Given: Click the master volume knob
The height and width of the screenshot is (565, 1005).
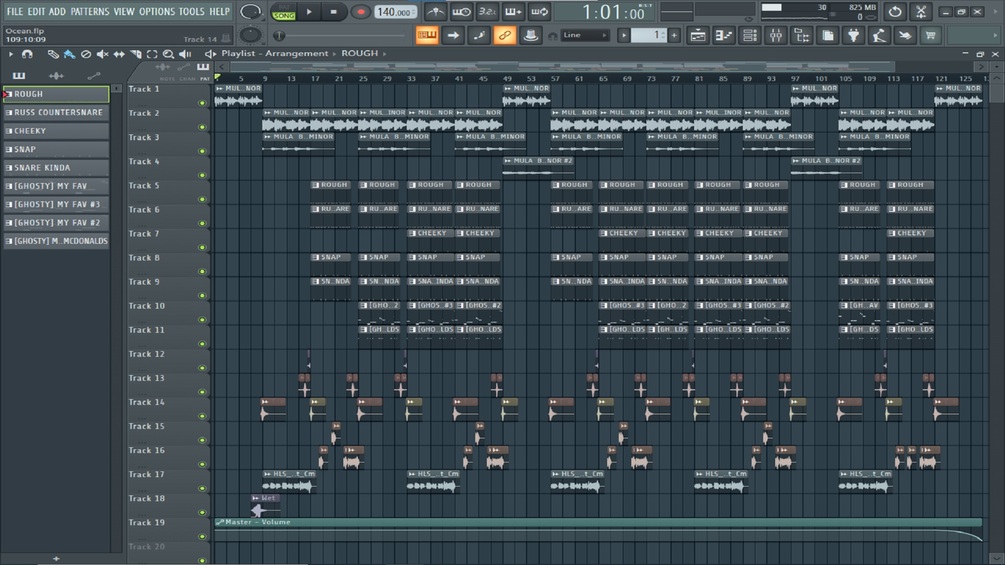Looking at the screenshot, I should coord(251,12).
